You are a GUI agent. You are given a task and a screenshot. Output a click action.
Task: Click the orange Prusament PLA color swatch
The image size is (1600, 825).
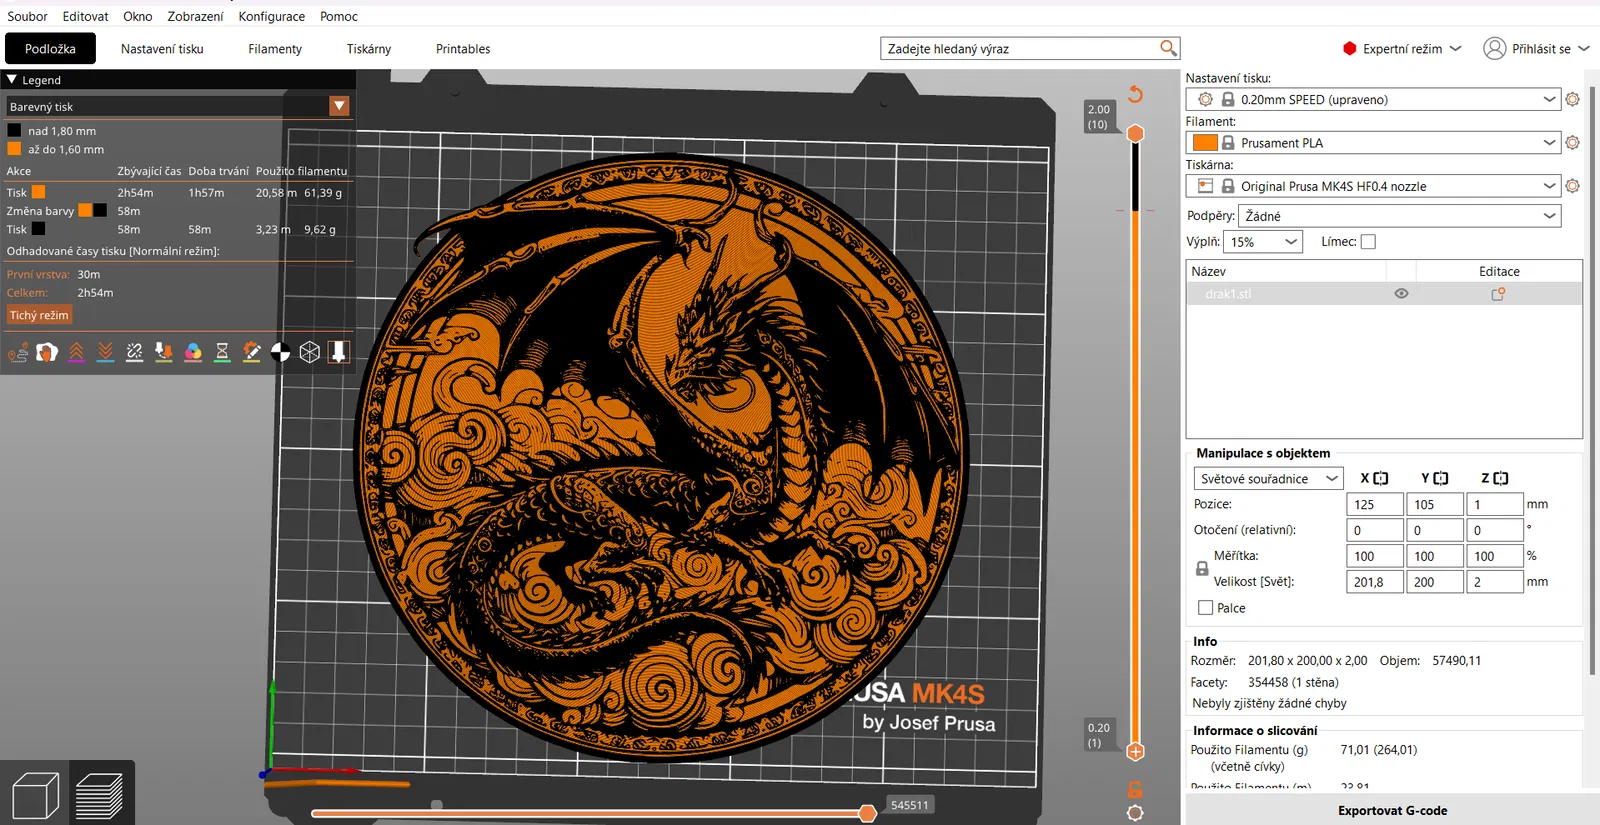tap(1205, 143)
